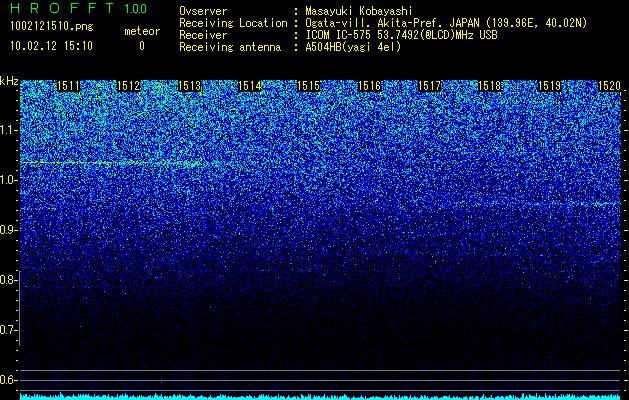This screenshot has height=400, width=629.
Task: Click the date stamp 10.02.12 15:10
Action: click(51, 46)
